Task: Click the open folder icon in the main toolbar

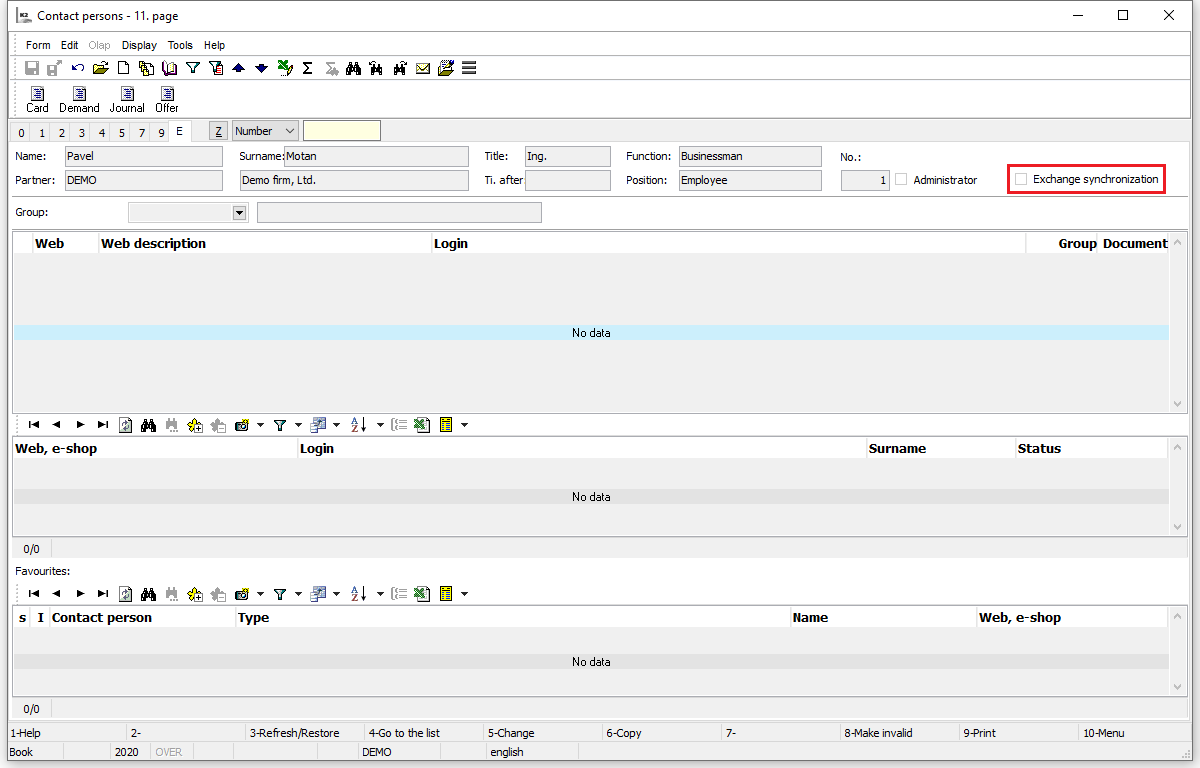Action: click(100, 68)
